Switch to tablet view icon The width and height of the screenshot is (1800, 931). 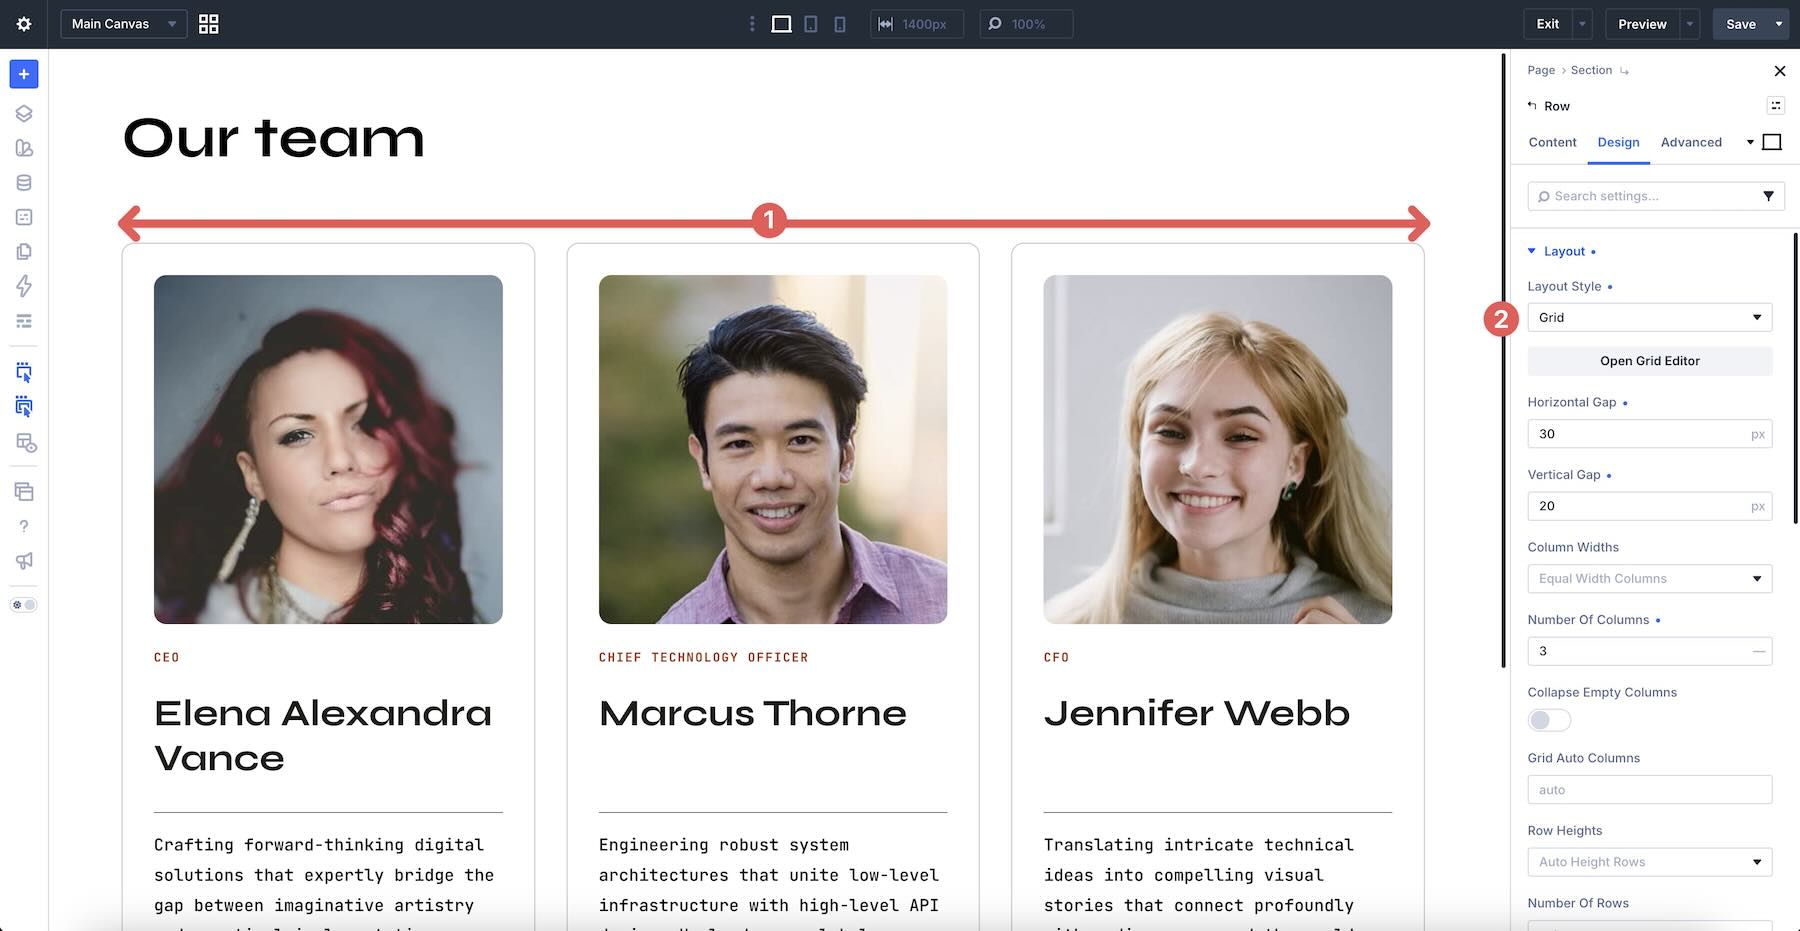(x=811, y=24)
